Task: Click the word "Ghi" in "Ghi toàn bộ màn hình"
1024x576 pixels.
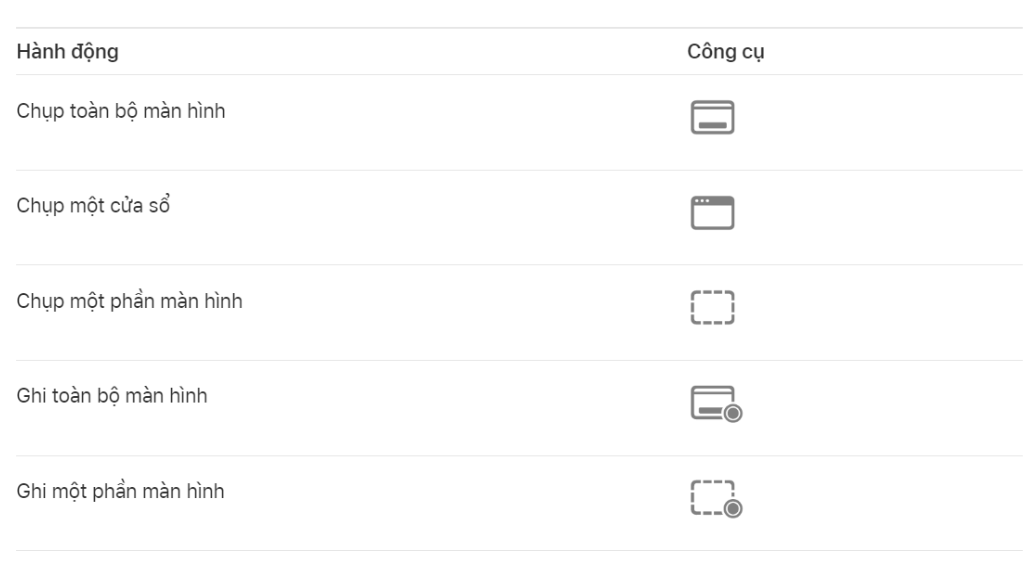Action: click(29, 396)
